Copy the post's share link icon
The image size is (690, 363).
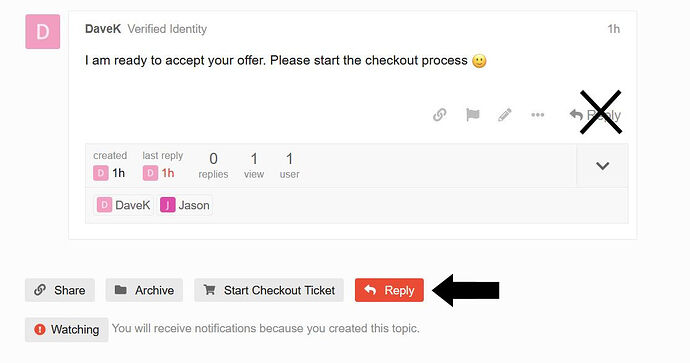coord(440,115)
